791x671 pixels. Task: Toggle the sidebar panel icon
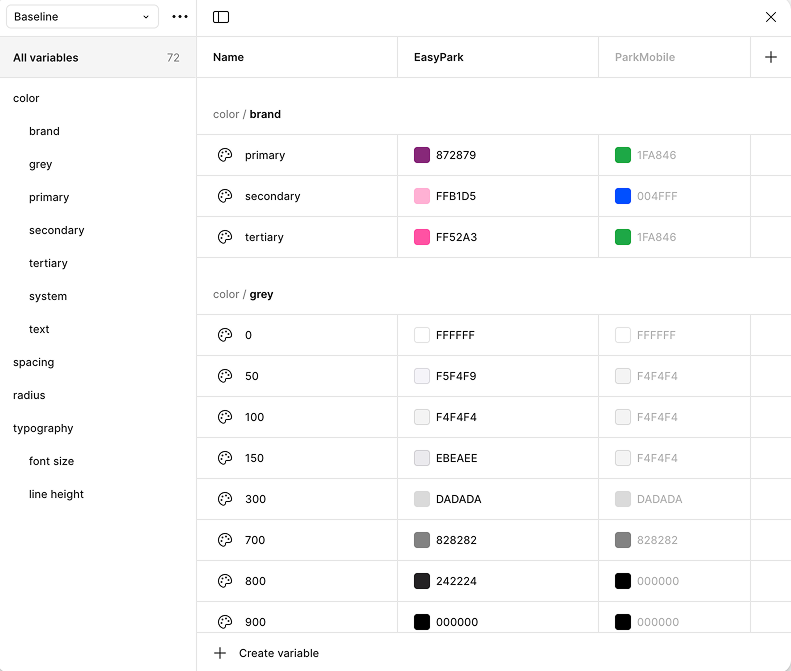point(221,17)
